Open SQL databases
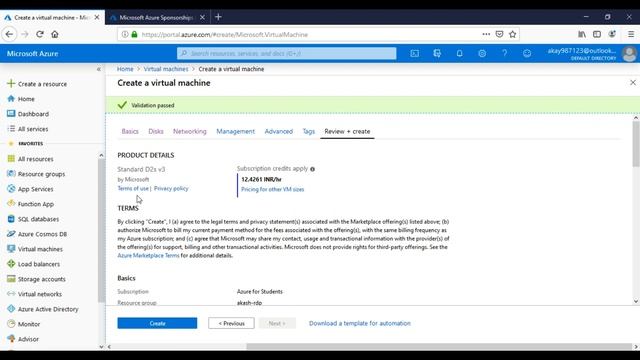This screenshot has height=360, width=640. click(33, 219)
